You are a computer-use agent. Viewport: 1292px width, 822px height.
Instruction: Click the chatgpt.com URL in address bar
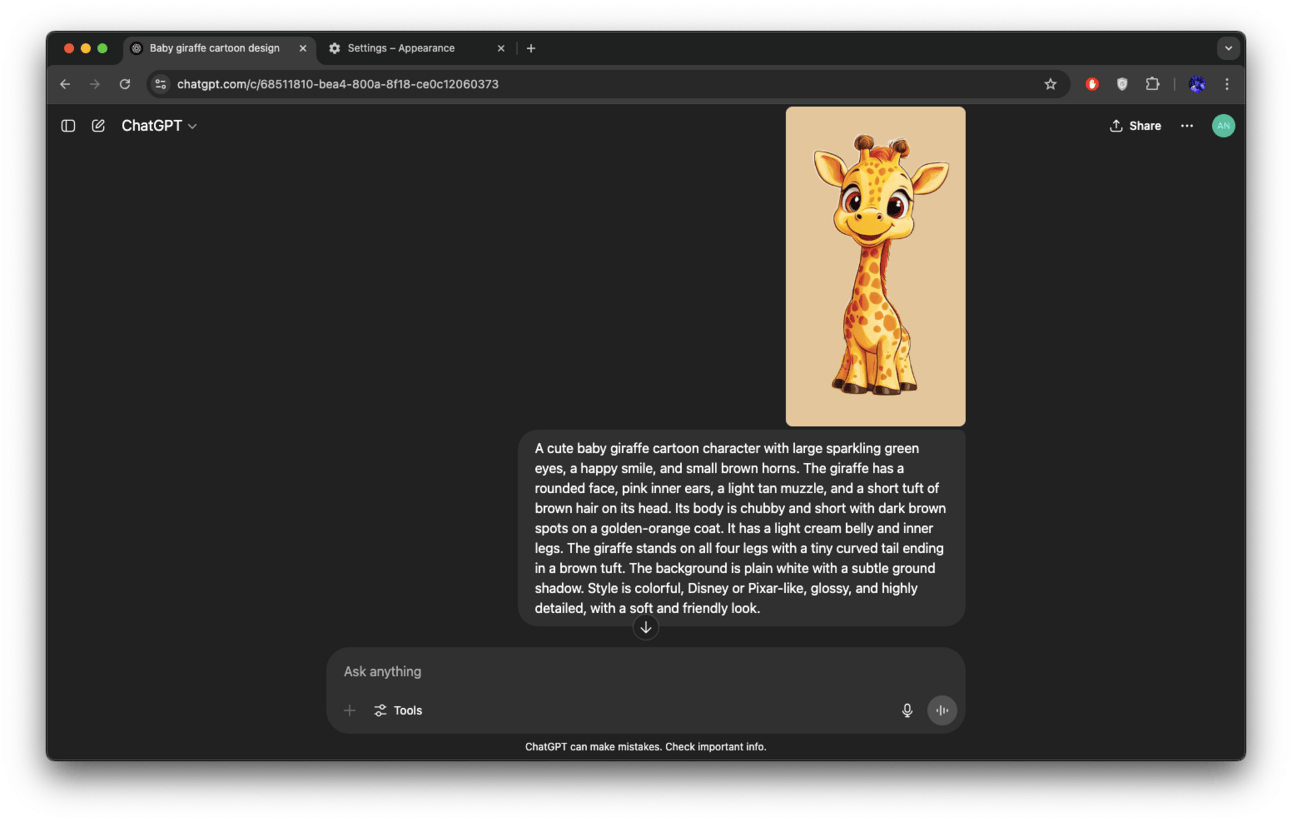coord(338,84)
